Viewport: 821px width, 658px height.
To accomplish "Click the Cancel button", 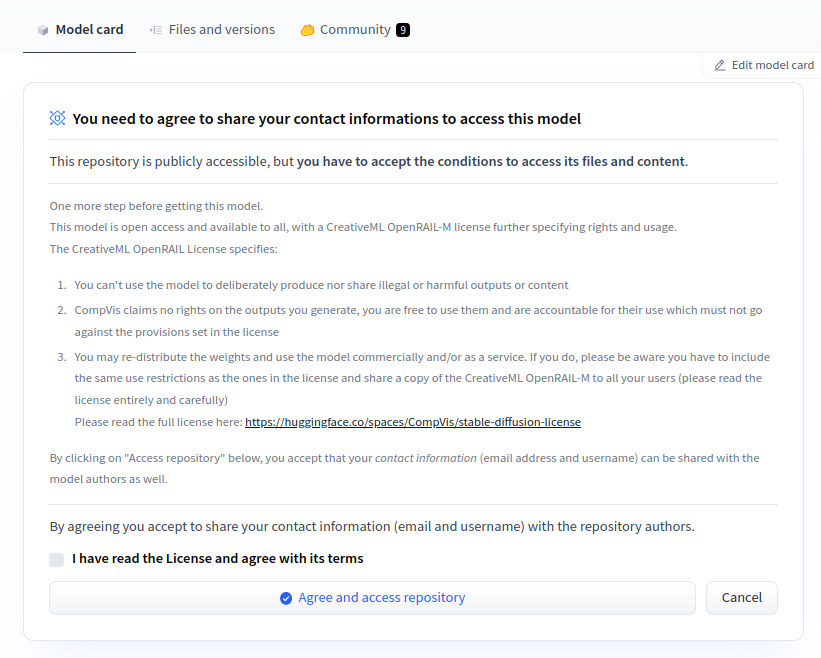I will pos(741,597).
